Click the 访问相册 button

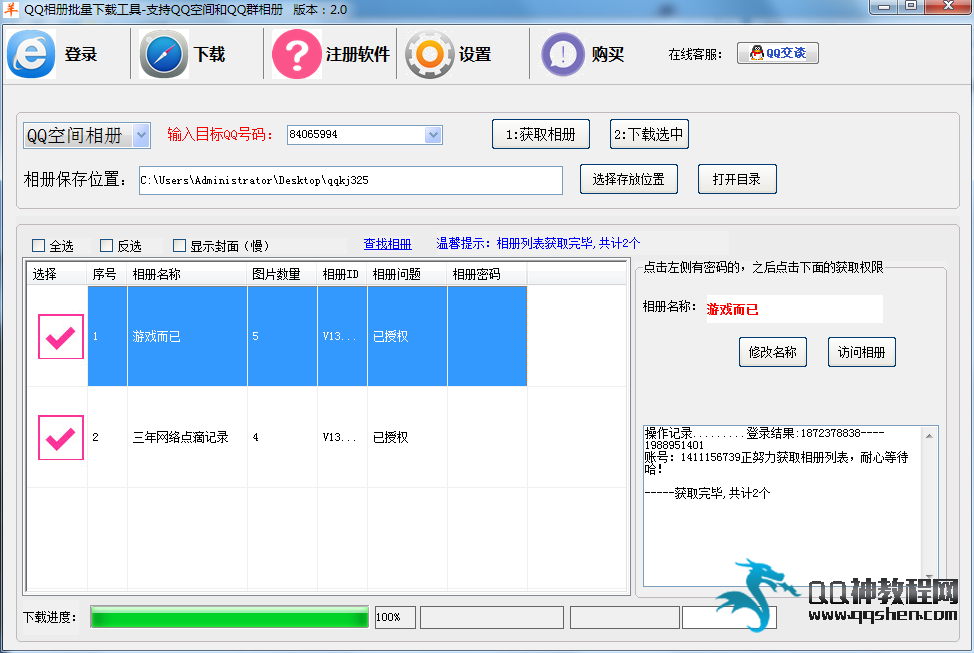[x=862, y=352]
